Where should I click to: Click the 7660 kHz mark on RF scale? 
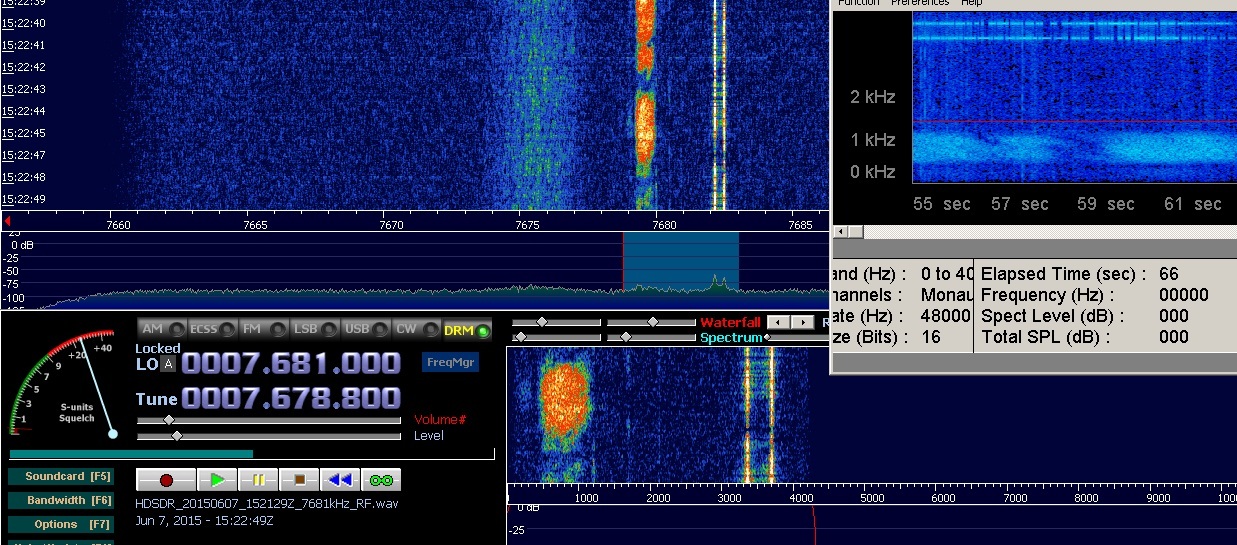[x=118, y=226]
